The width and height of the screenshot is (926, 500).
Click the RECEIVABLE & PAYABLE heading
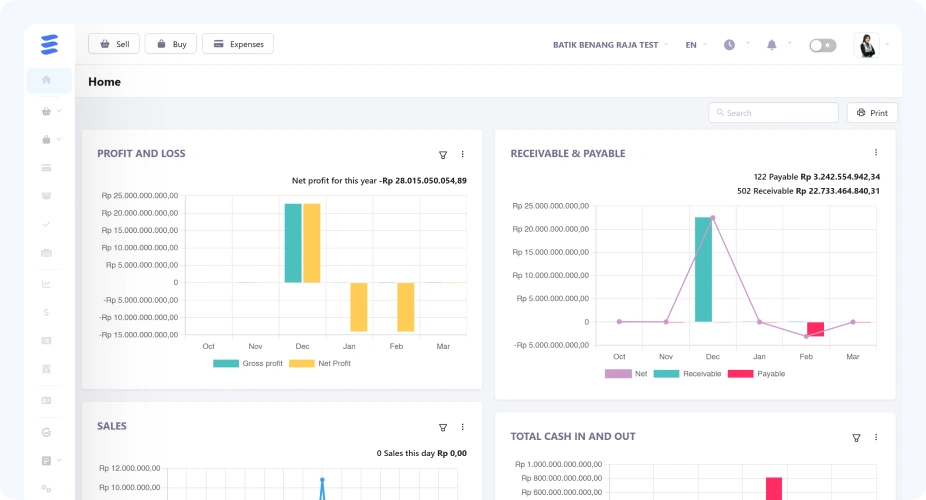[x=568, y=153]
